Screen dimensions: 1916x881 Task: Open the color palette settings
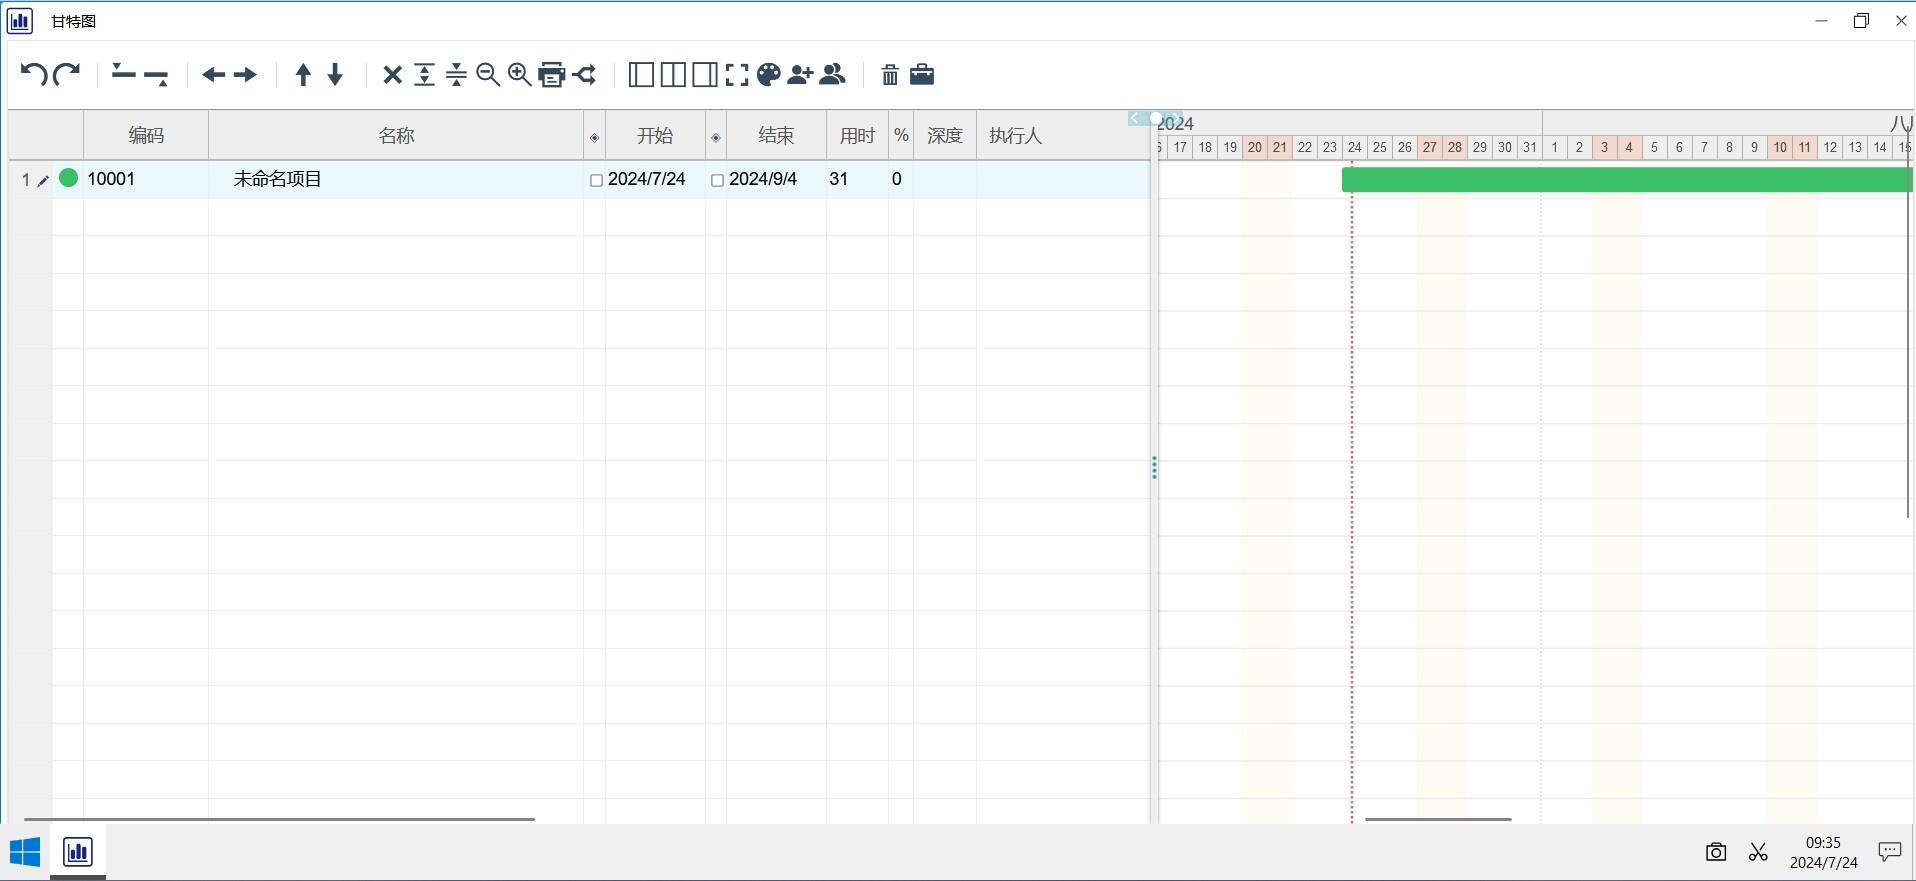(x=768, y=75)
